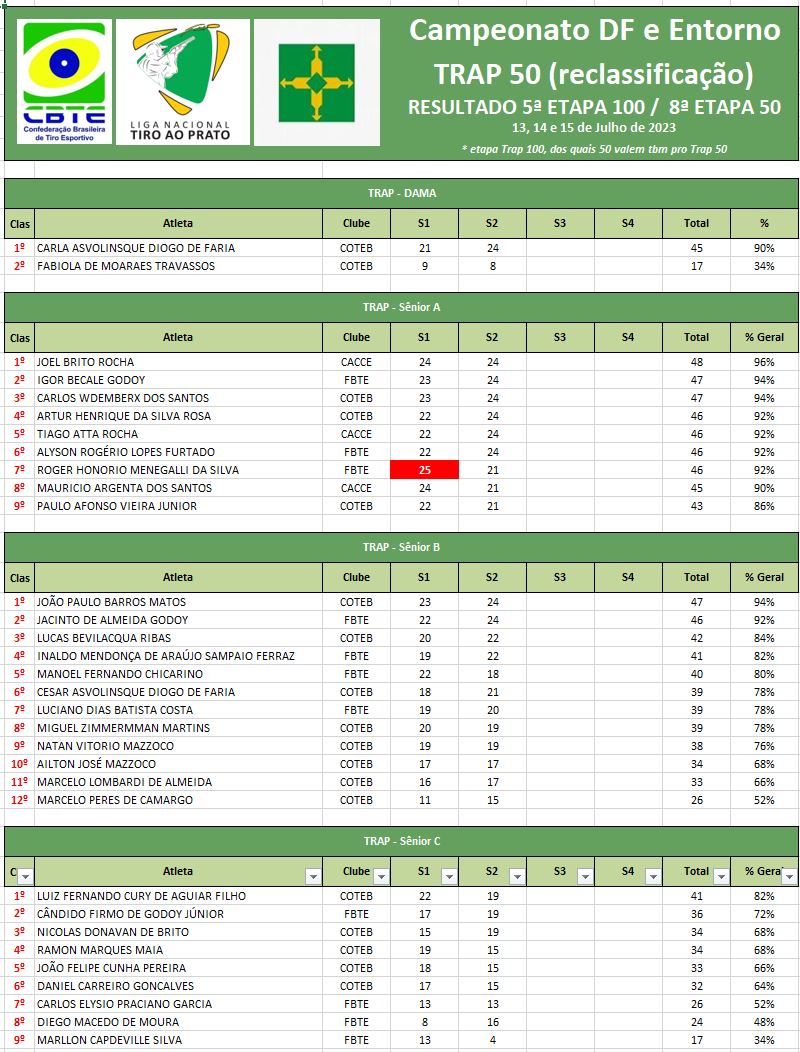Select cell AILTON JOSÉ MAZZOCO
The image size is (800, 1052).
click(x=179, y=764)
